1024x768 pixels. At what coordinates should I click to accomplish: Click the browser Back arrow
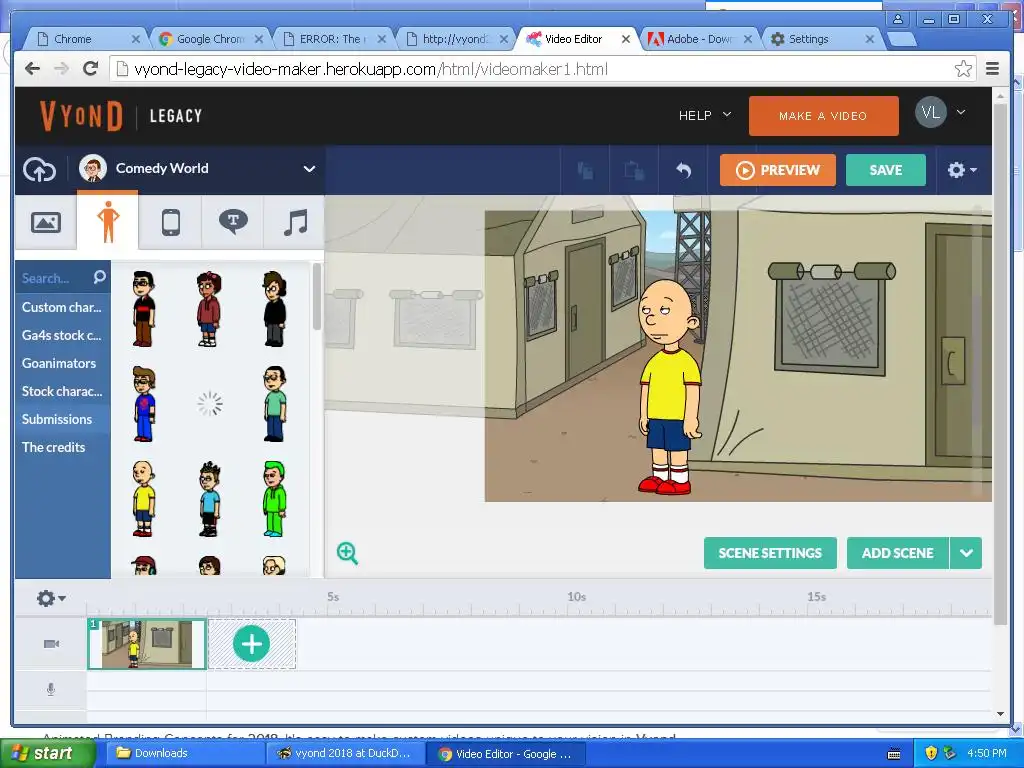click(32, 69)
